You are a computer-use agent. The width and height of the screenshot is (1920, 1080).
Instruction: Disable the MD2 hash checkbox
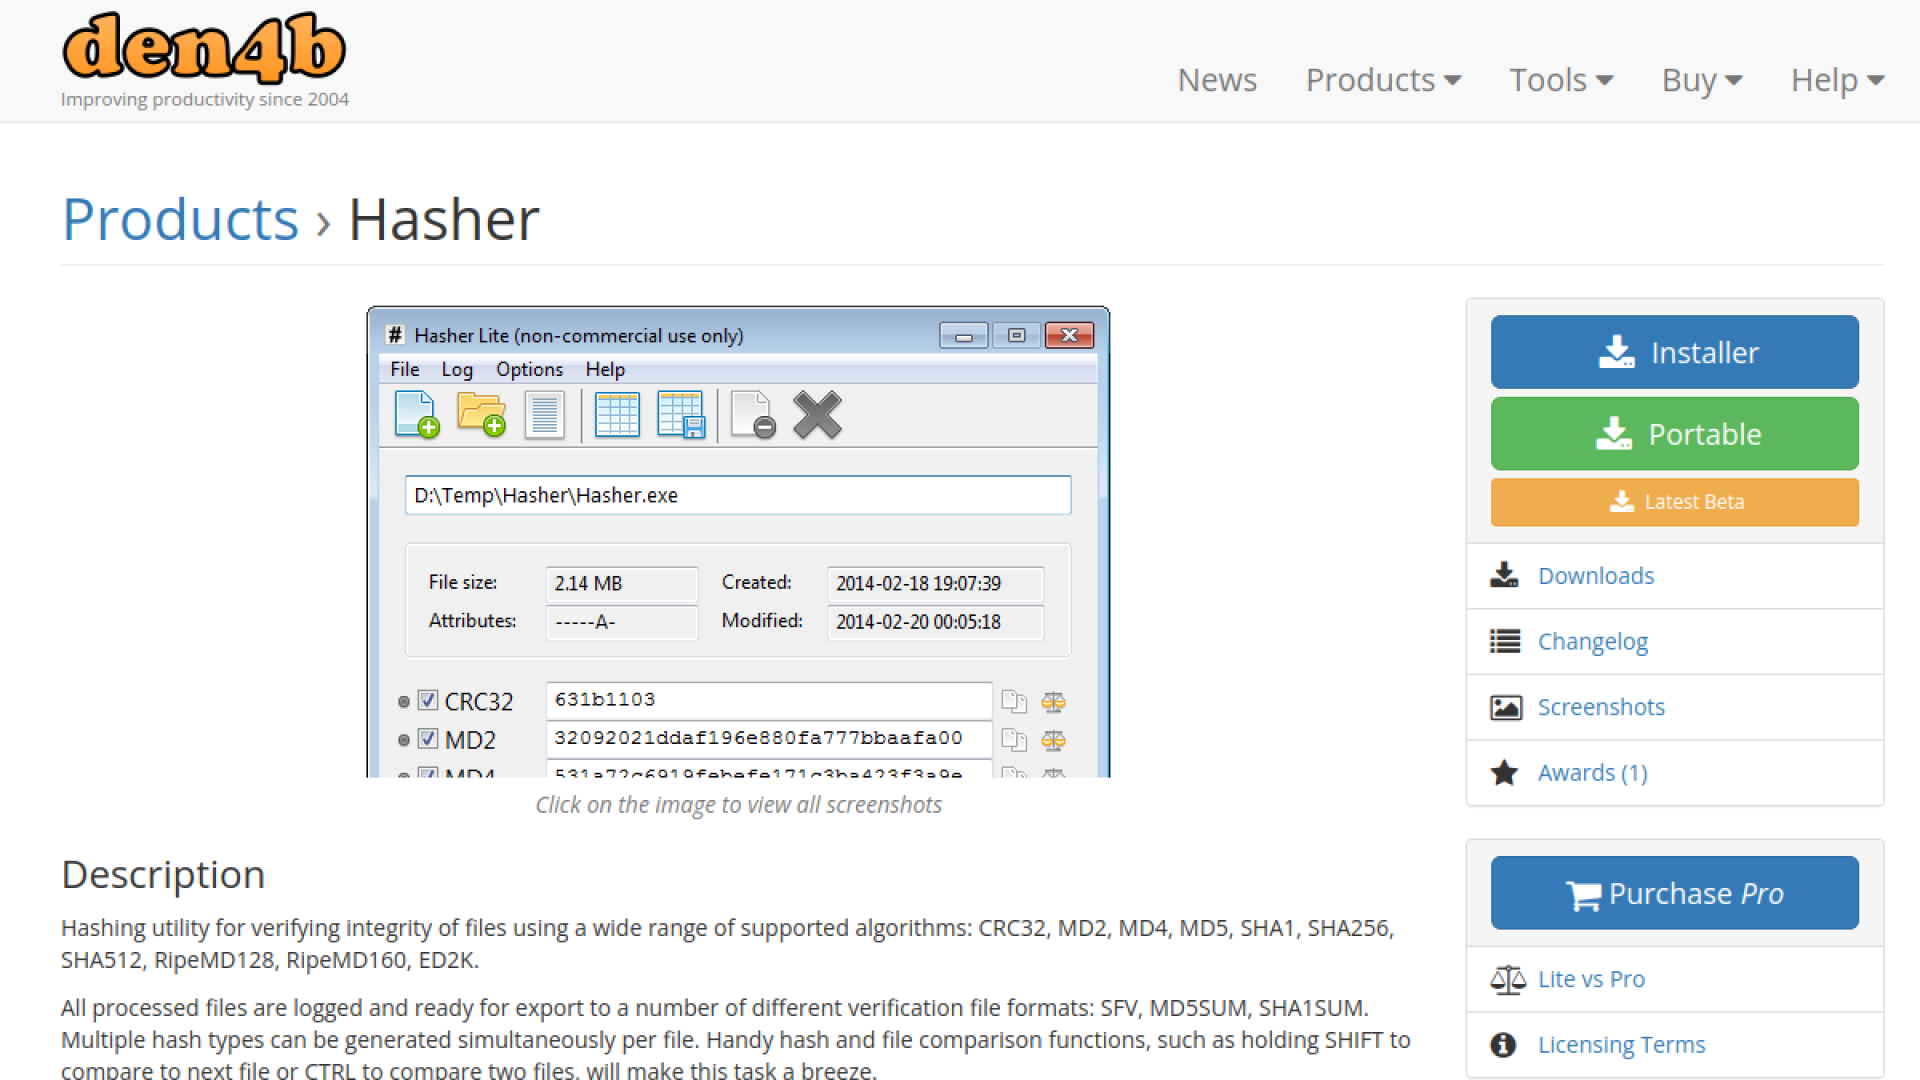pyautogui.click(x=428, y=738)
